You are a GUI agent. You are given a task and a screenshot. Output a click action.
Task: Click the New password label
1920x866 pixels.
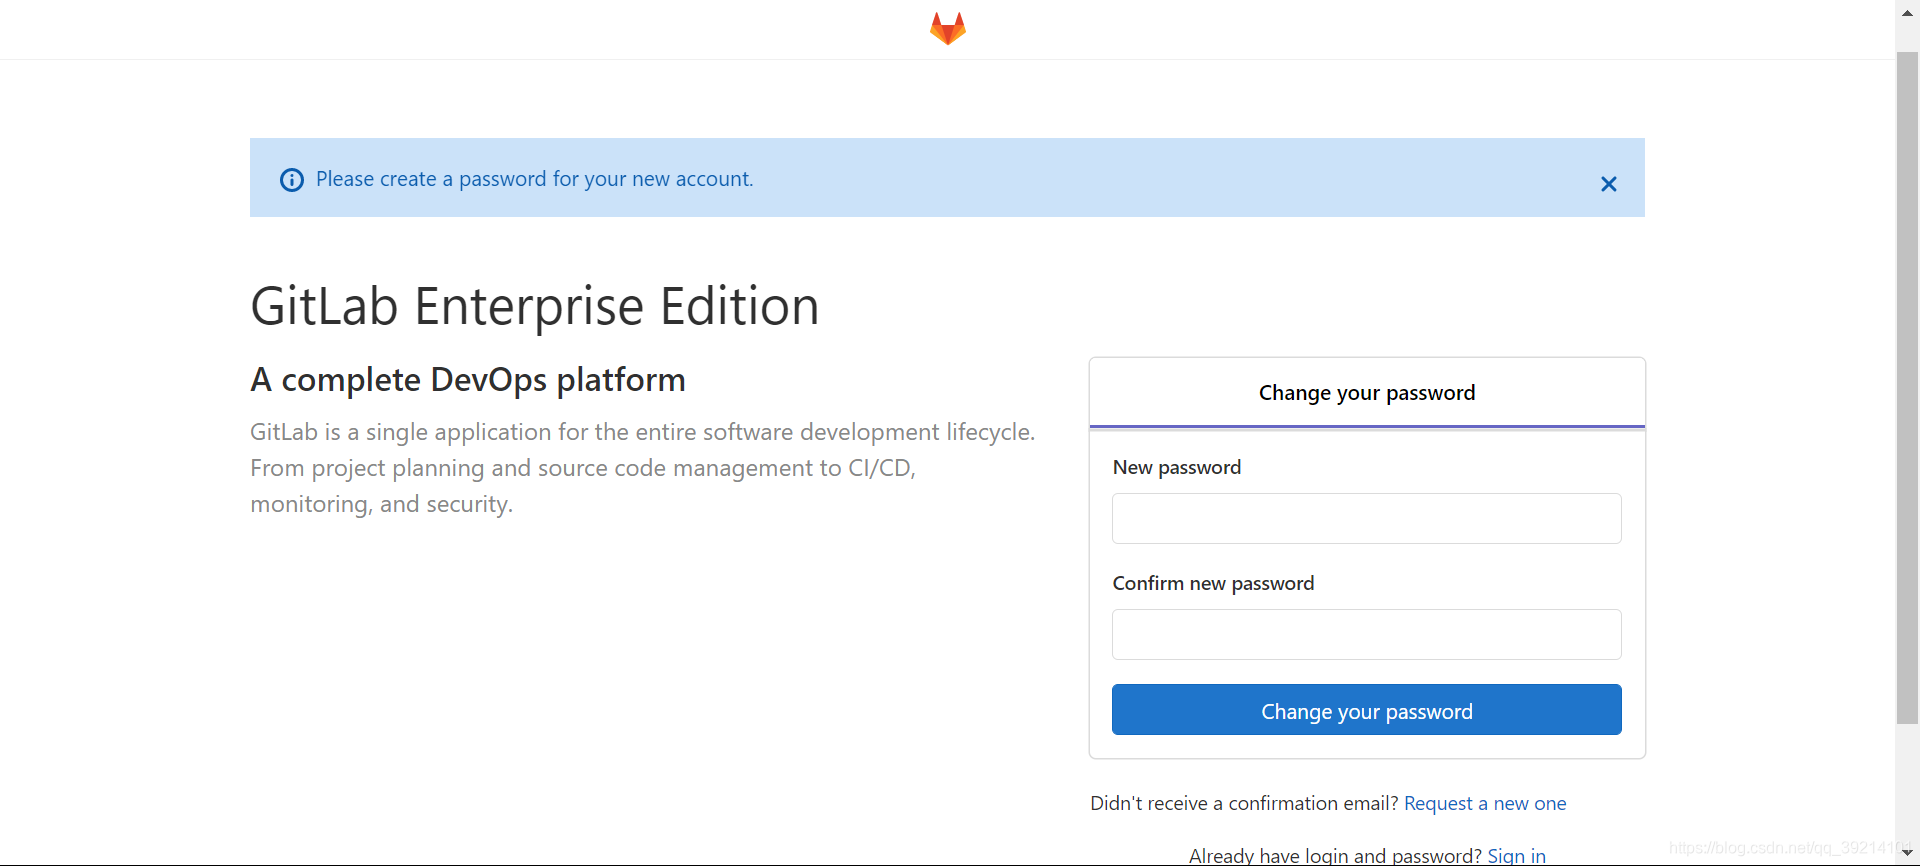[x=1176, y=467]
